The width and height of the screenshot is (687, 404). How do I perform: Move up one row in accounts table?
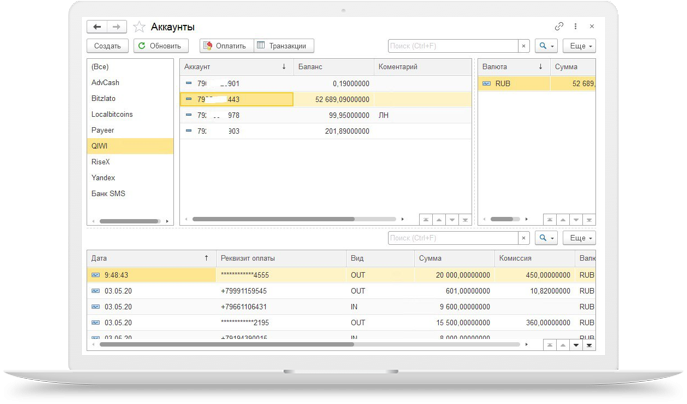439,220
